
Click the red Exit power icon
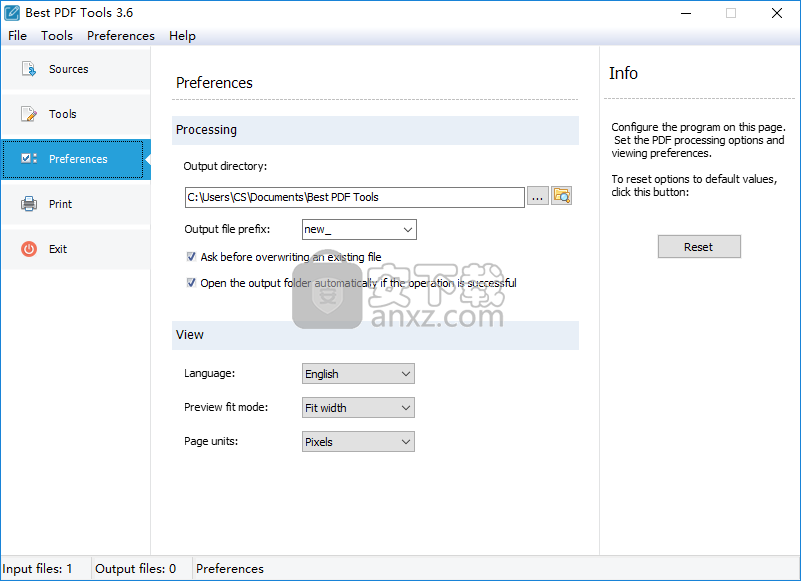pyautogui.click(x=29, y=249)
